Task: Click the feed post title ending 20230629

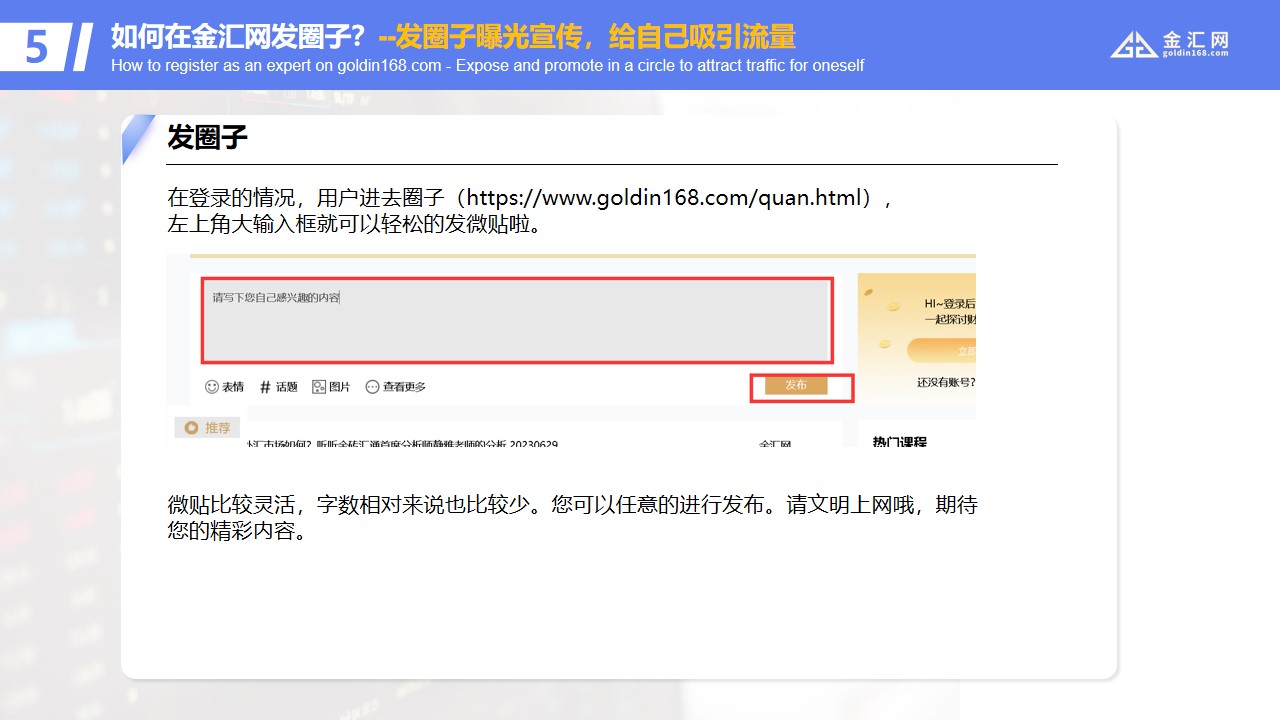Action: click(403, 443)
